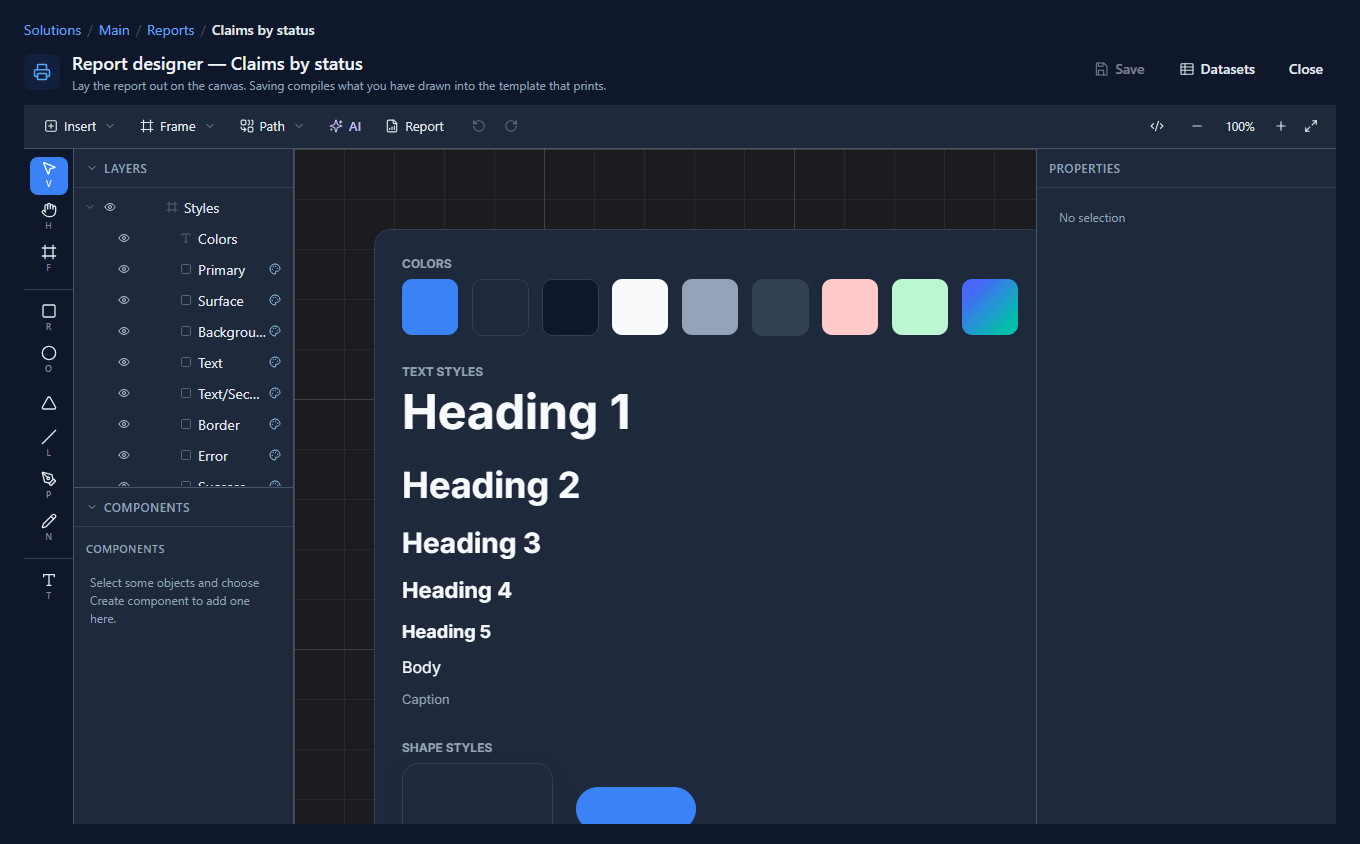Select the blue pill shape on canvas

(636, 806)
